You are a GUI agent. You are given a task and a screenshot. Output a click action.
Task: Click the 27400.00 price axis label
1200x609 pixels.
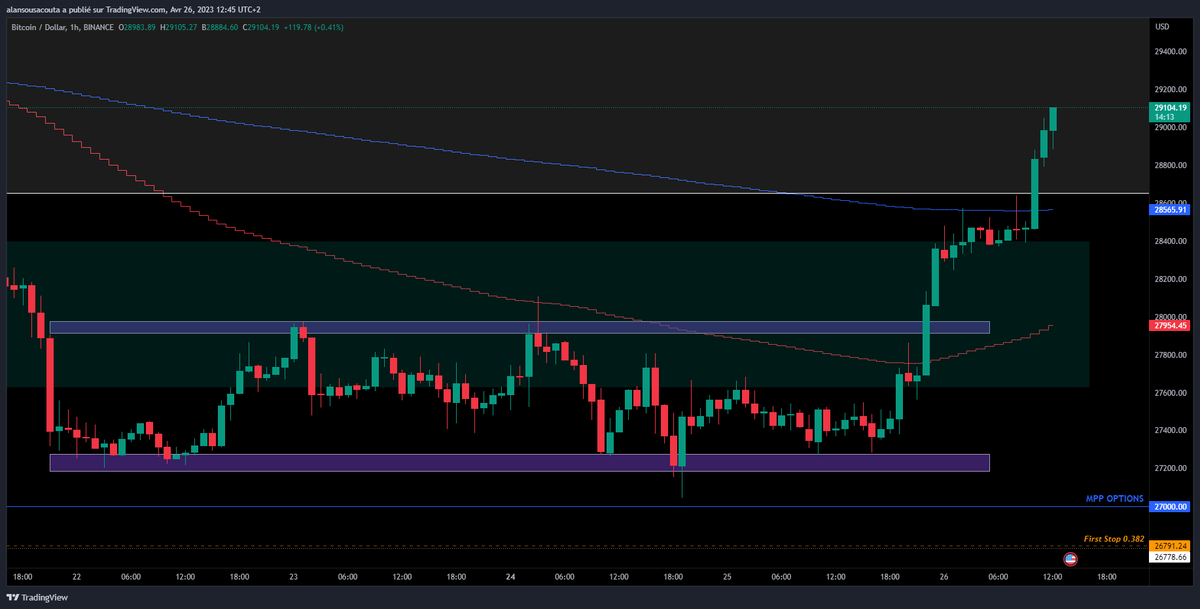pos(1169,430)
